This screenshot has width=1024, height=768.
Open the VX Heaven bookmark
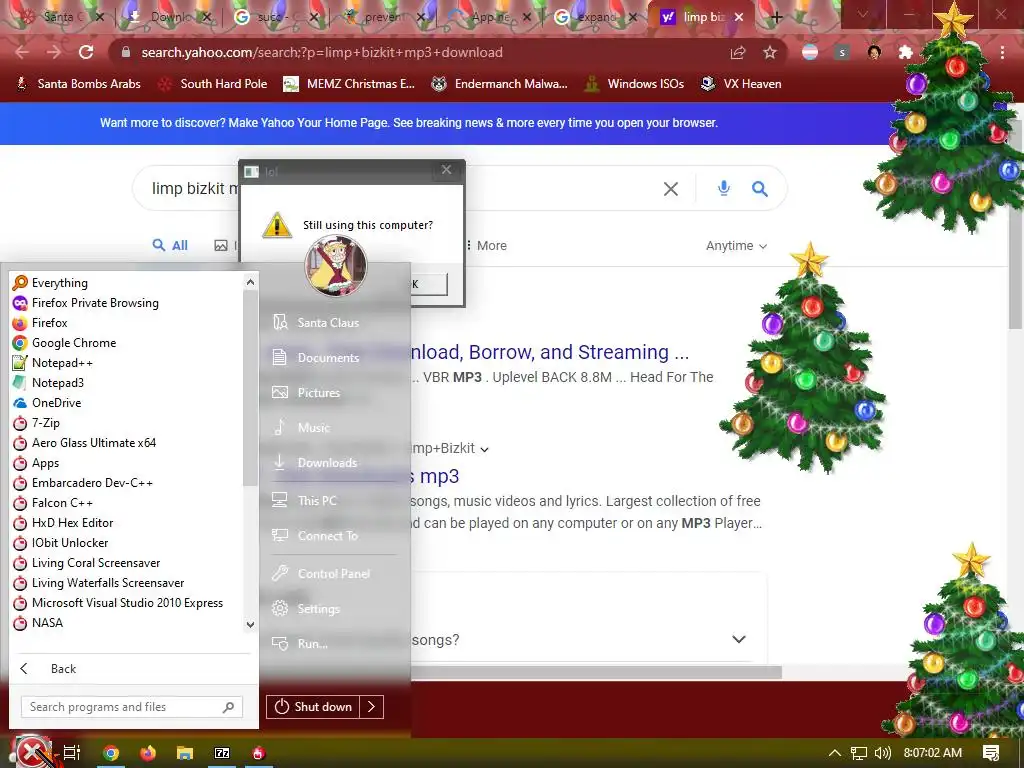tap(741, 84)
